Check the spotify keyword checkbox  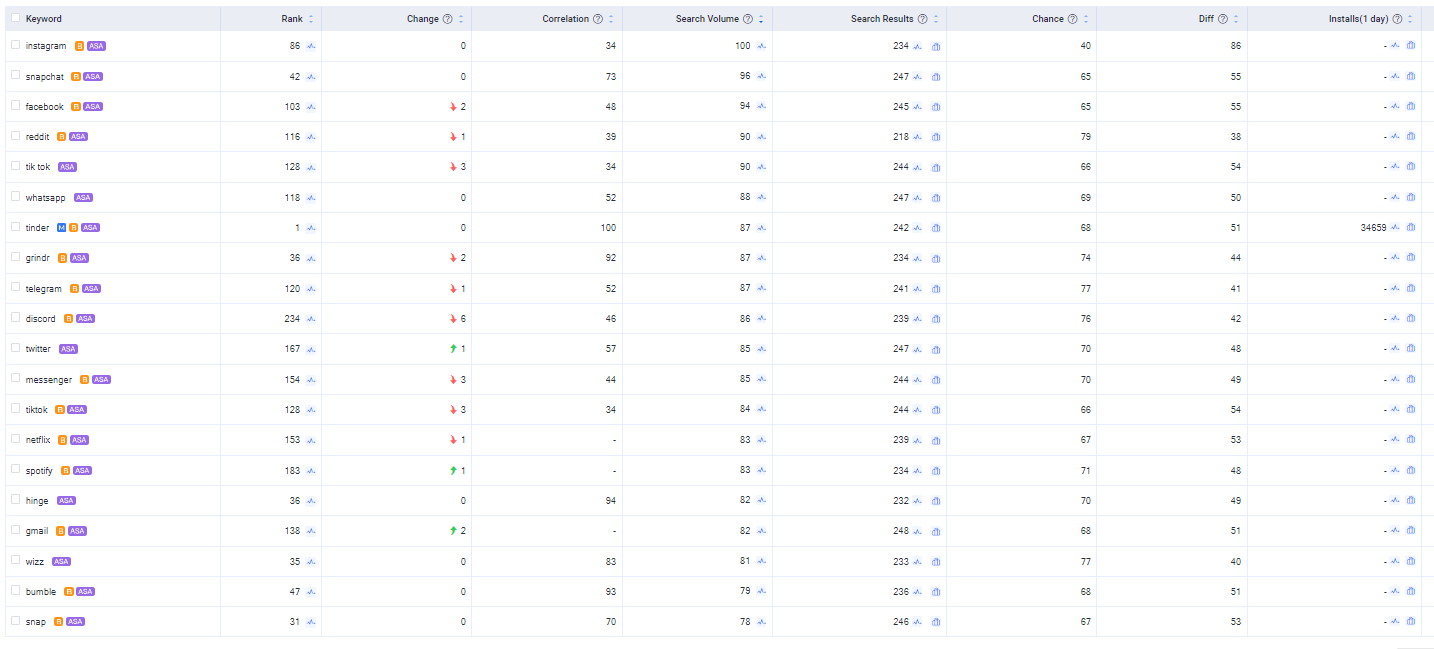pyautogui.click(x=15, y=469)
